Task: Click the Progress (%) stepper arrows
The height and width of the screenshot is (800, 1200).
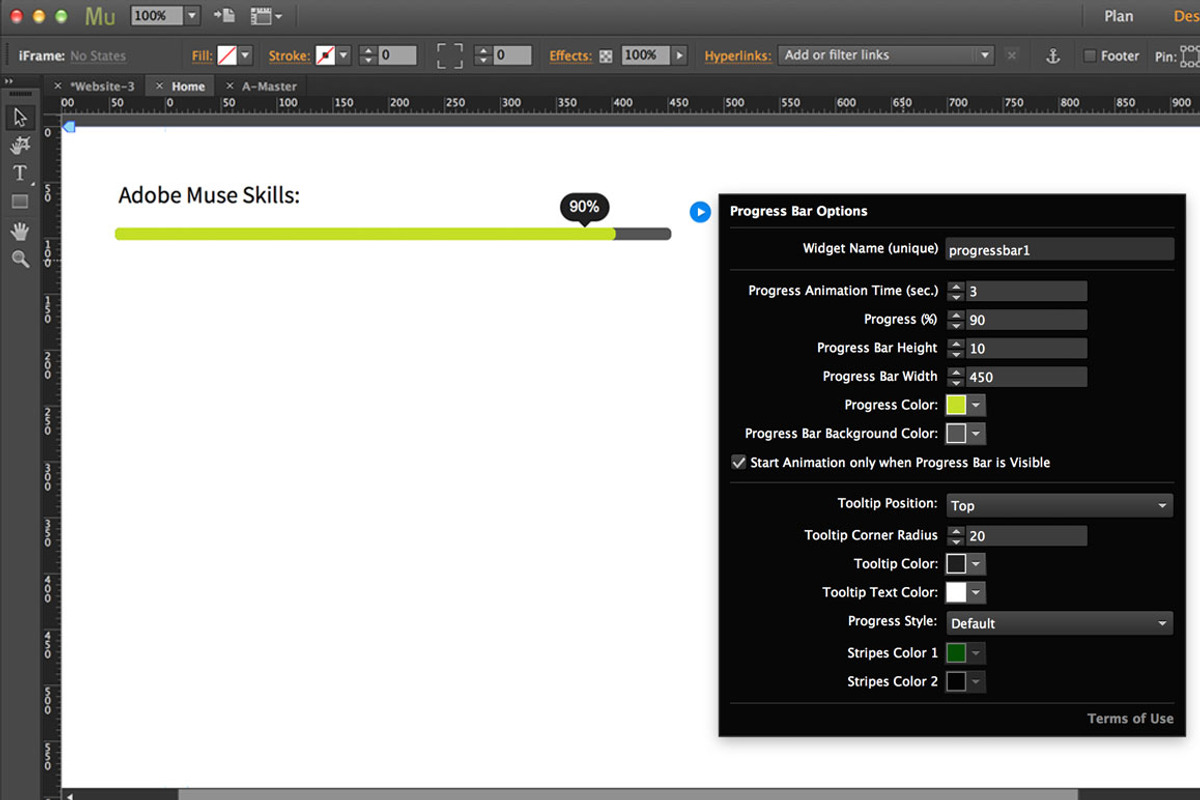Action: (956, 320)
